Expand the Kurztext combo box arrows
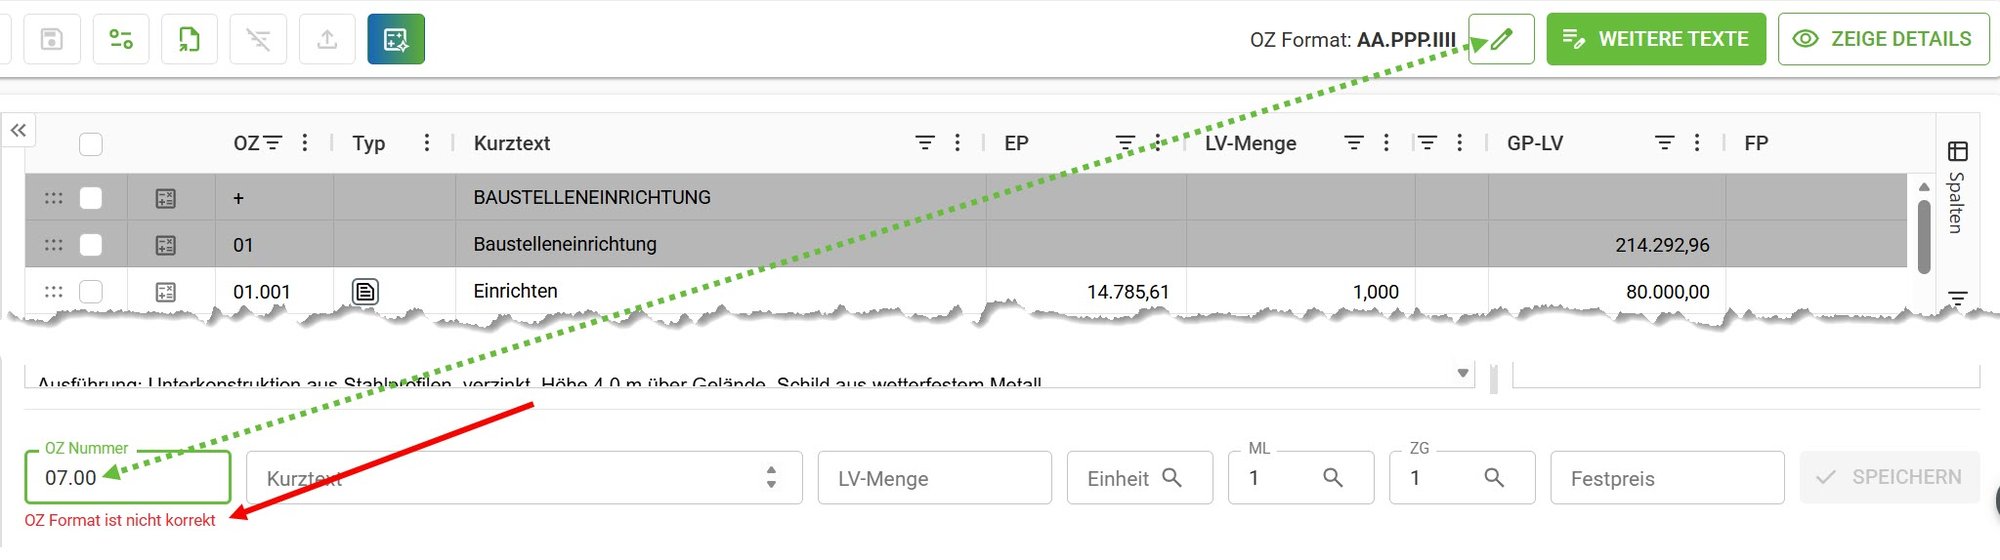 771,477
